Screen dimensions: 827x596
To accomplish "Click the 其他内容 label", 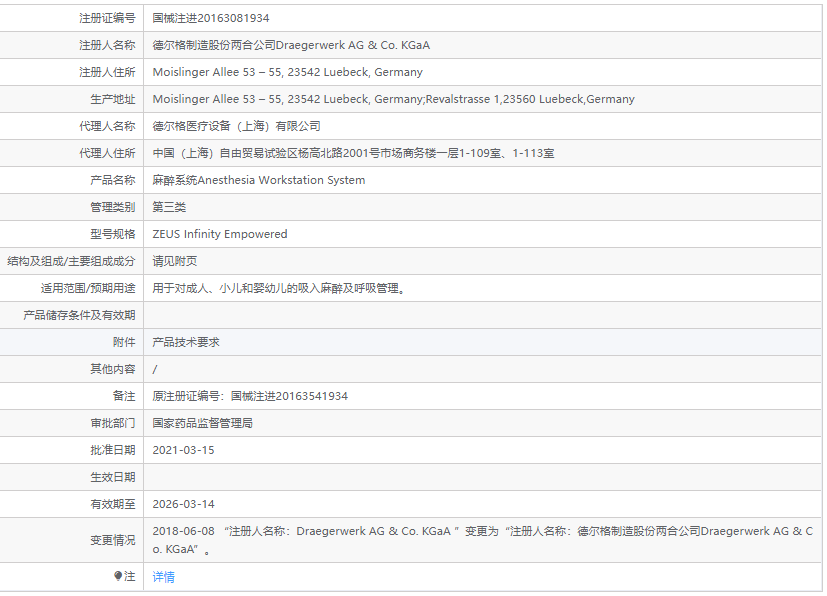I will (x=113, y=369).
